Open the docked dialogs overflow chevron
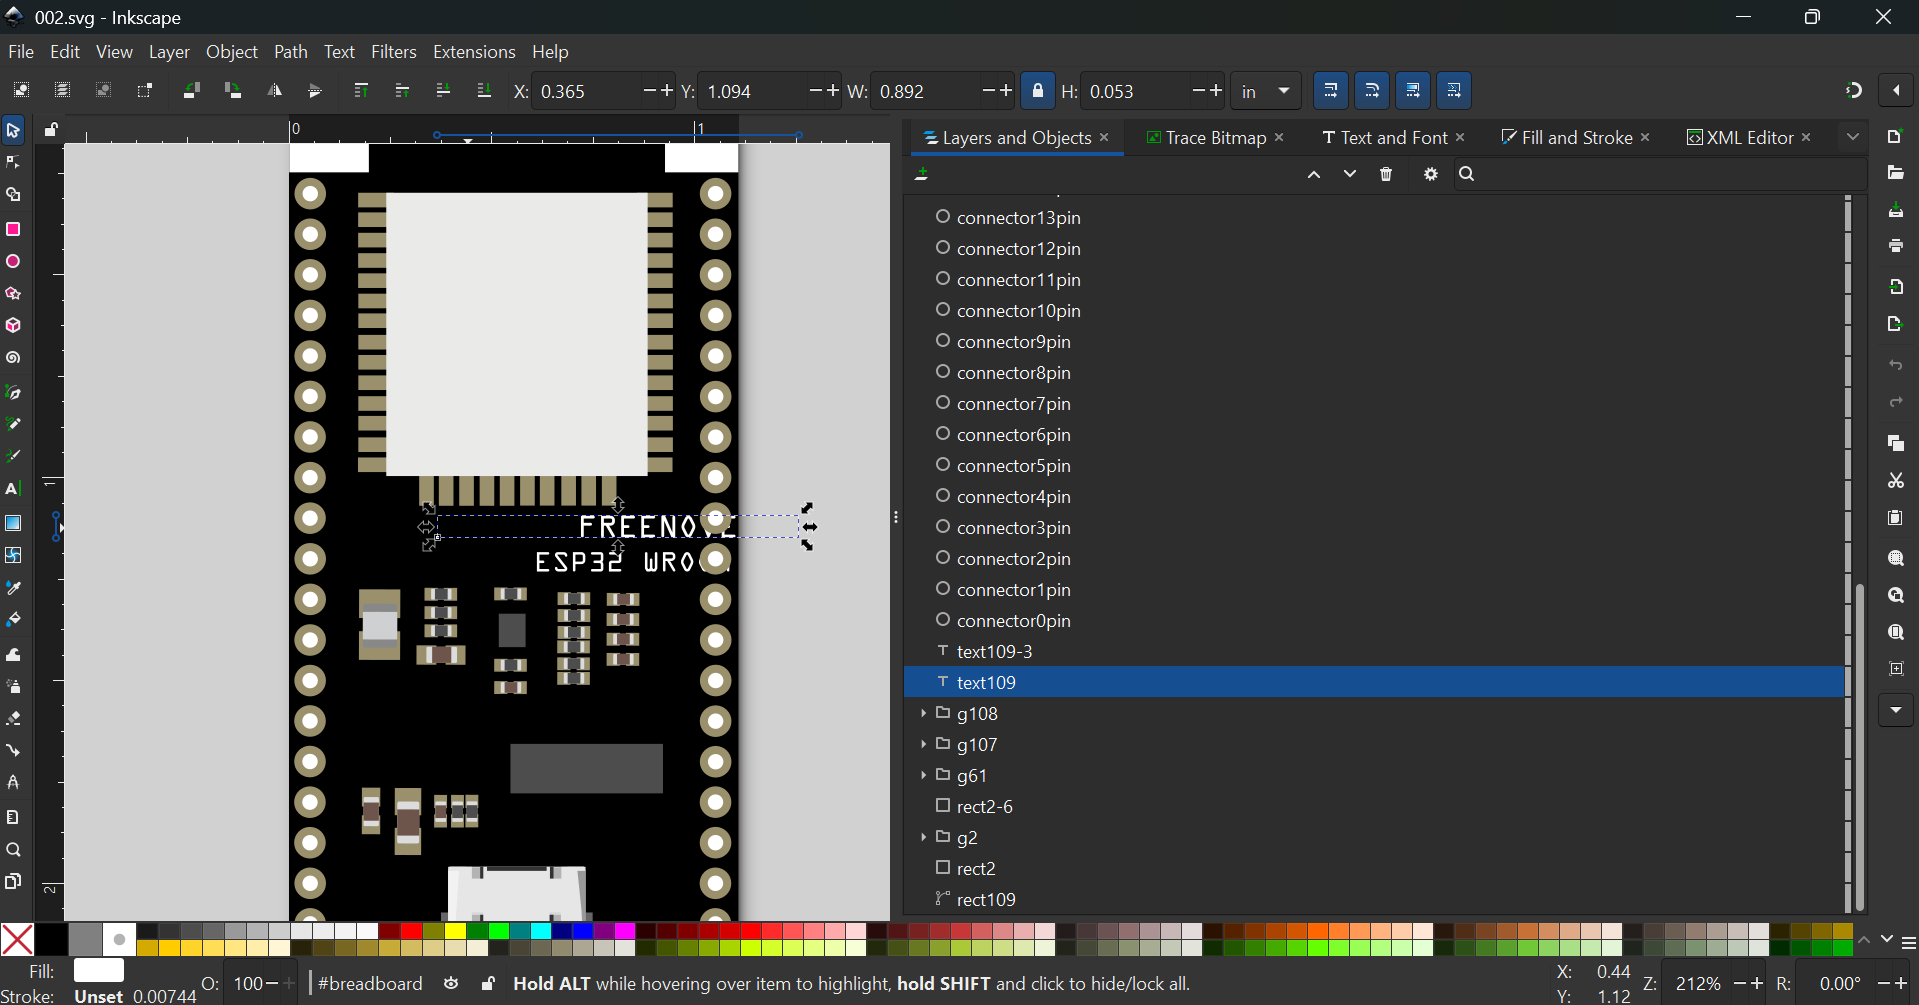 point(1853,137)
